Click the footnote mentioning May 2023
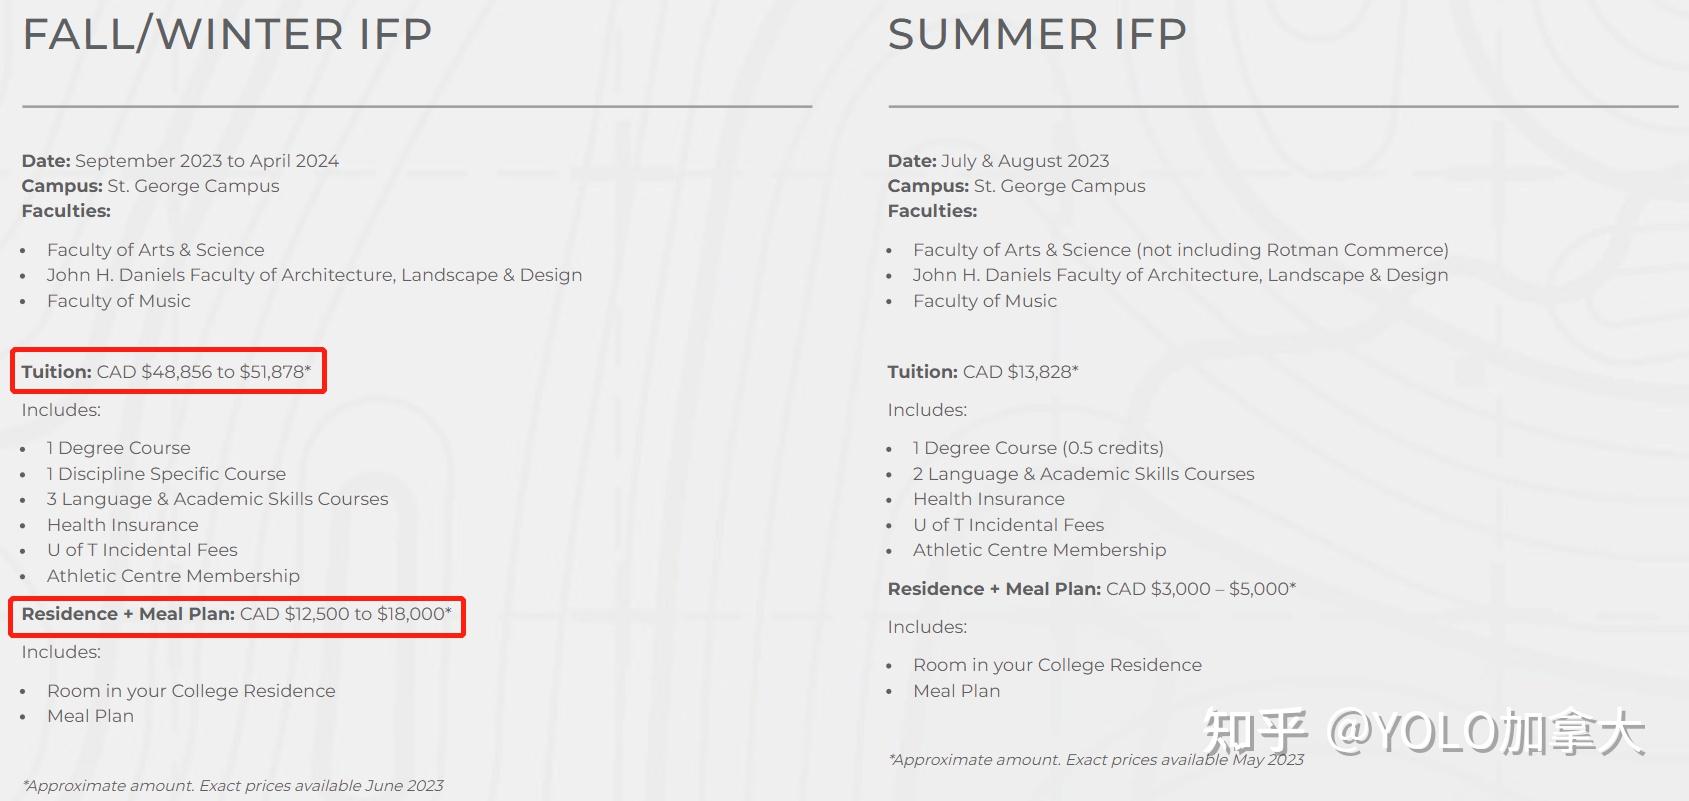 1096,760
